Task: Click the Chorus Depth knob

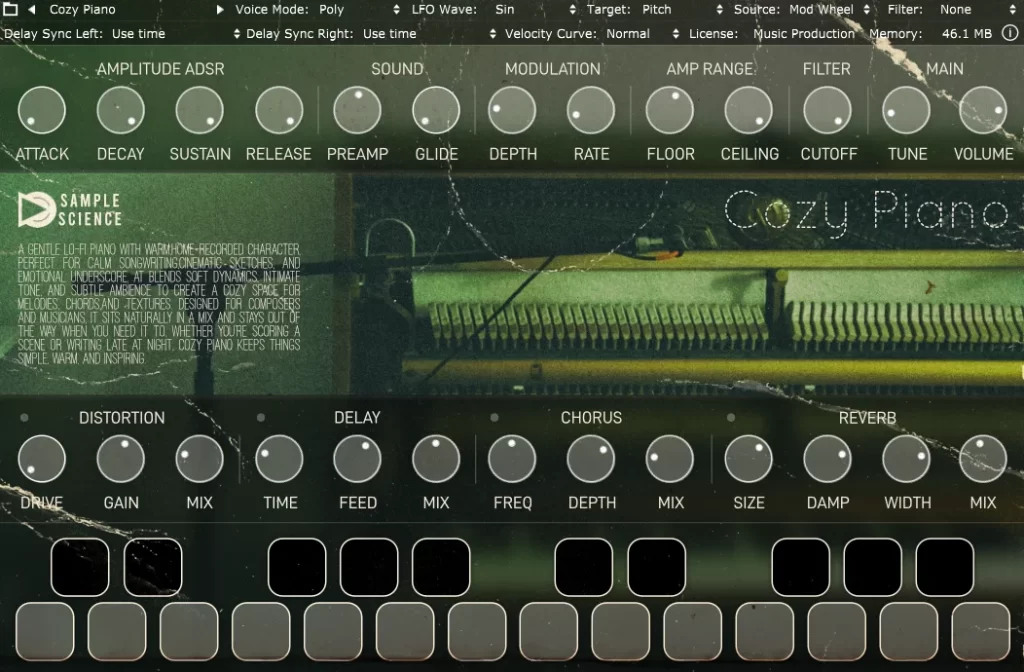Action: click(x=591, y=459)
